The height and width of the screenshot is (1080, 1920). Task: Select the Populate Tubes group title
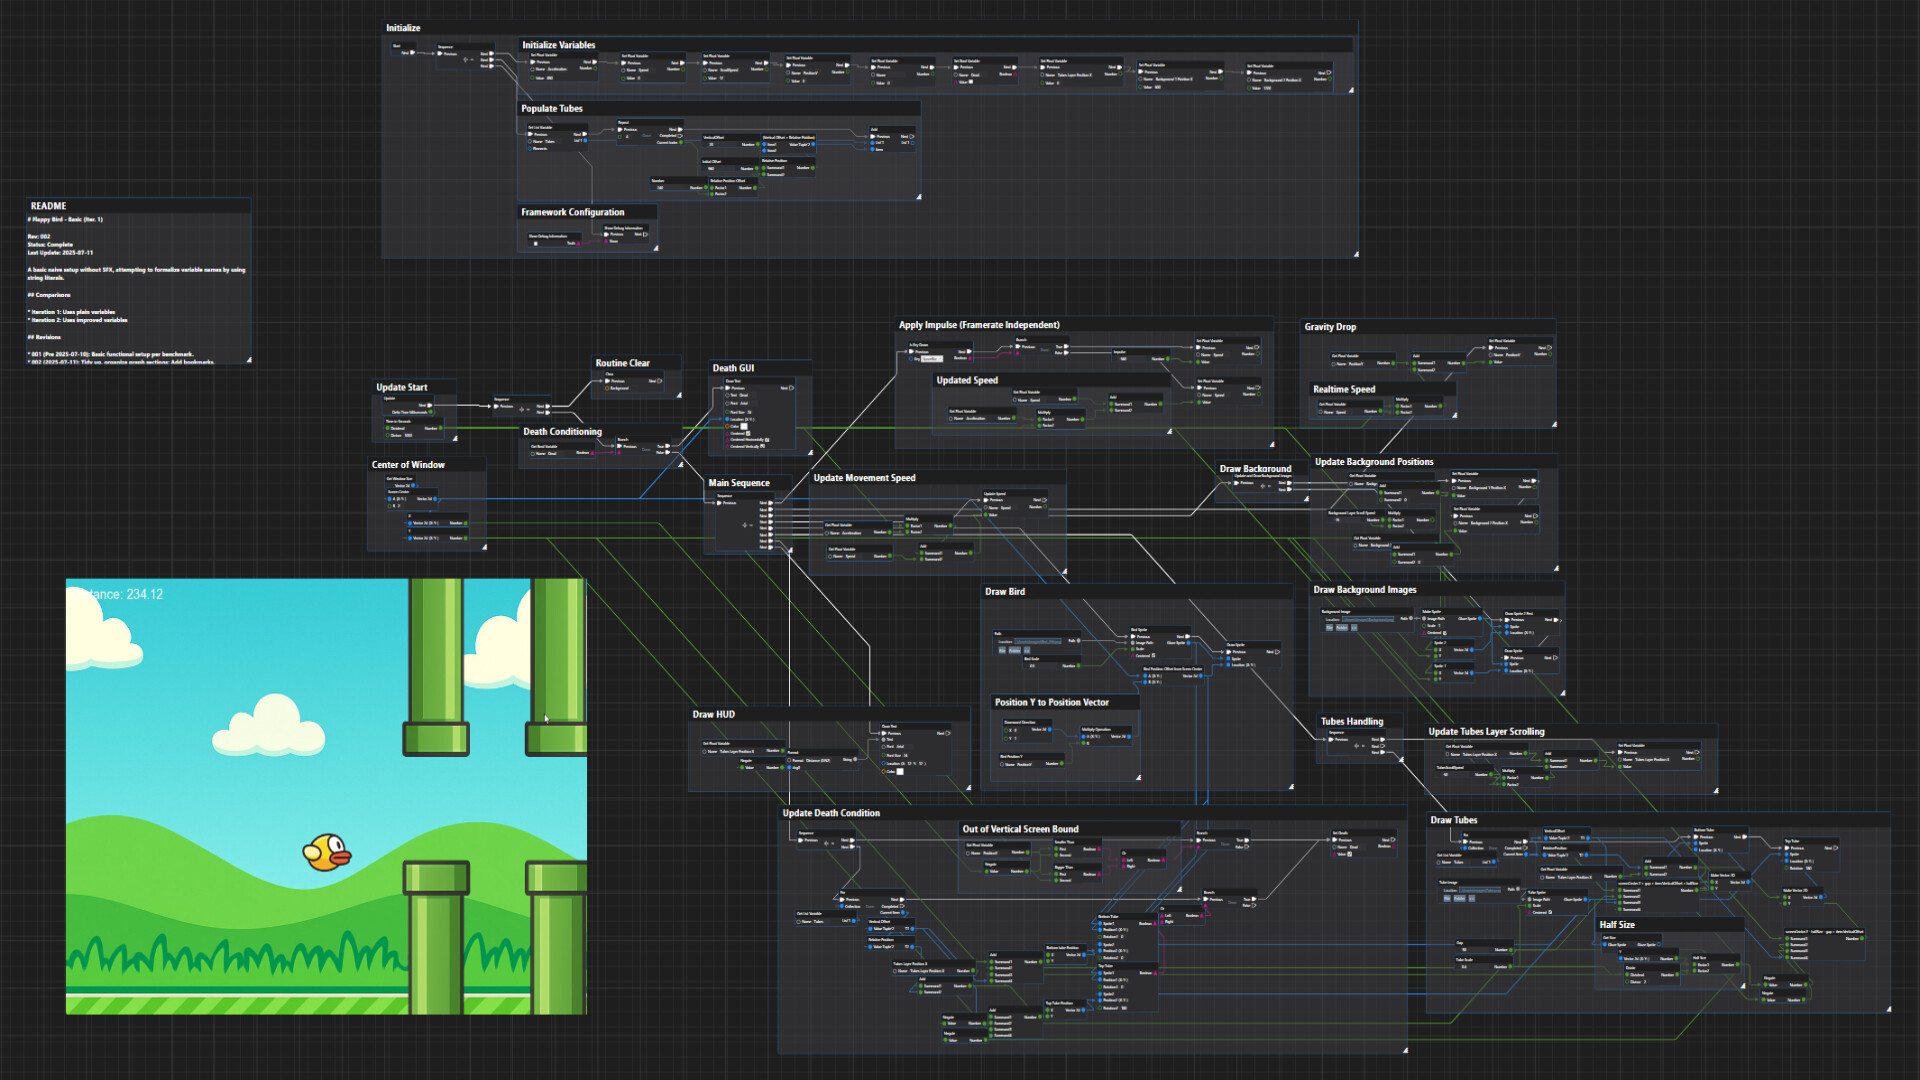point(552,109)
